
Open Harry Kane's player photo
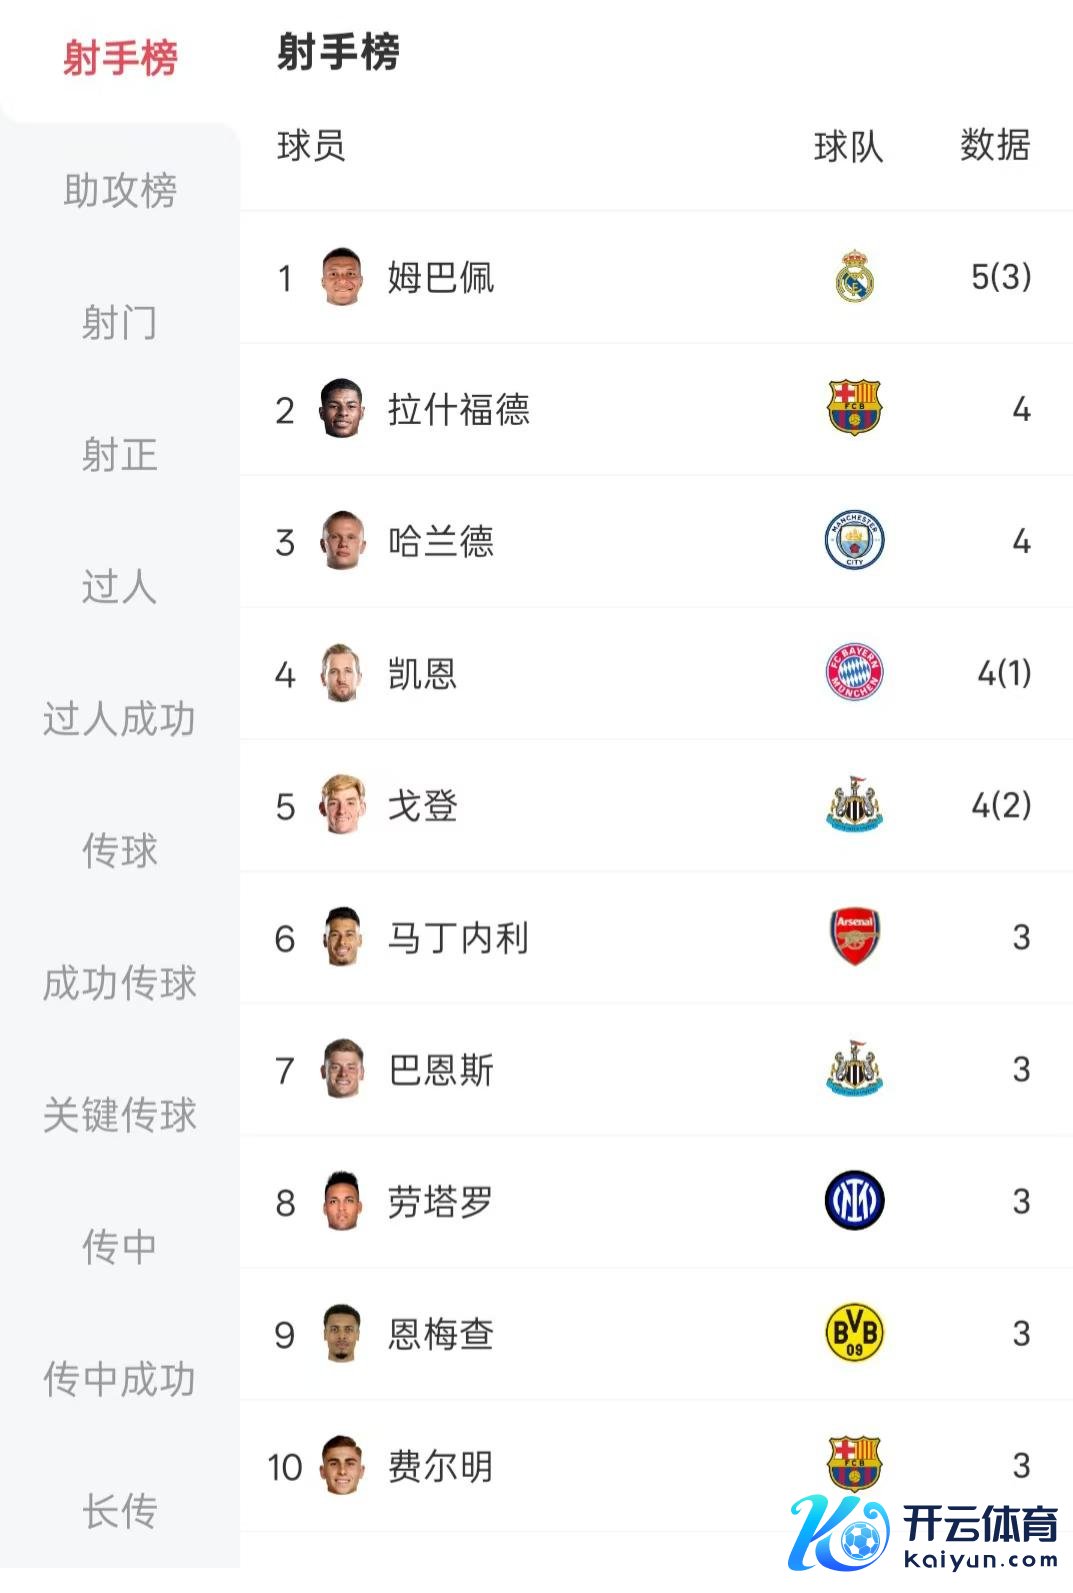[341, 673]
